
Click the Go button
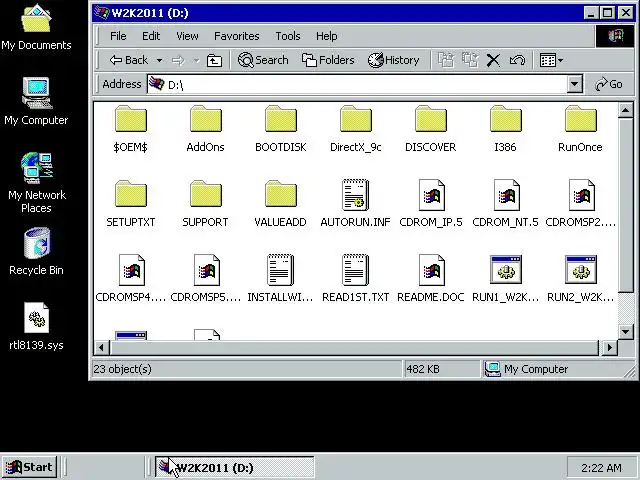point(609,84)
